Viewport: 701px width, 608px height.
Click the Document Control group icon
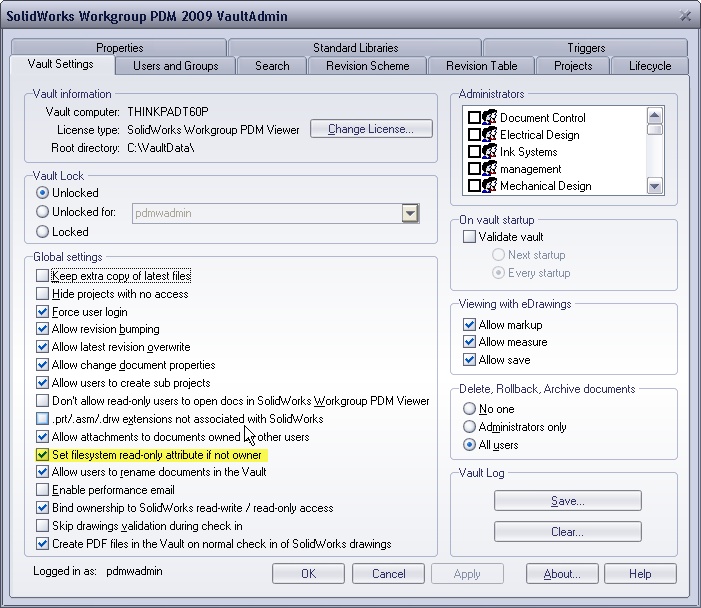(490, 118)
